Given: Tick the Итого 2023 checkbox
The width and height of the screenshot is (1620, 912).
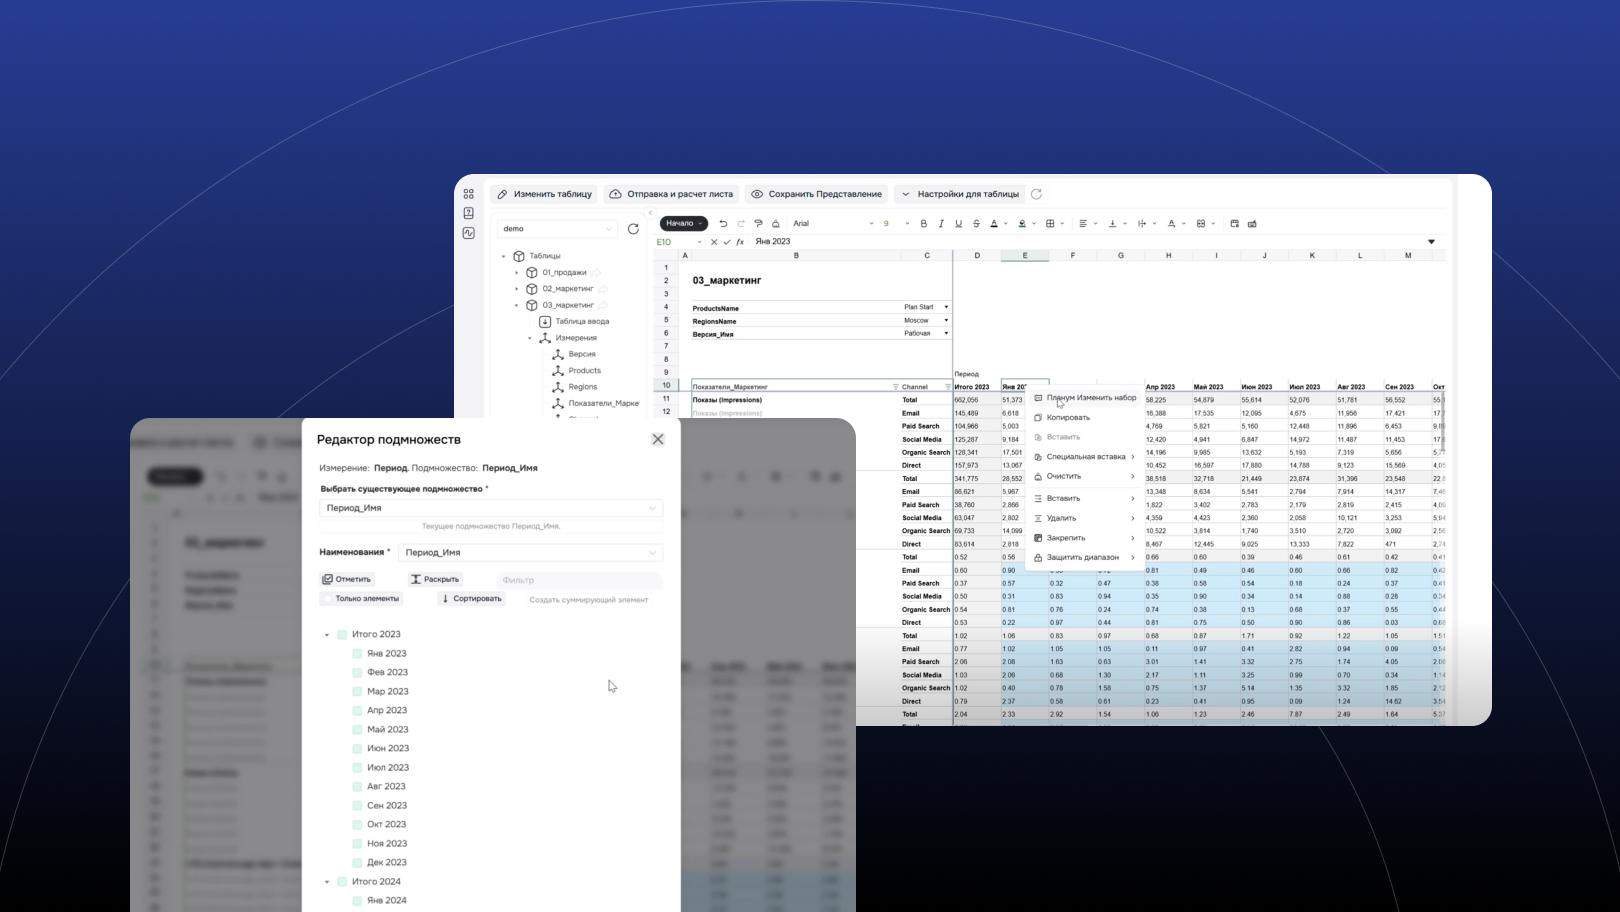Looking at the screenshot, I should tap(342, 635).
